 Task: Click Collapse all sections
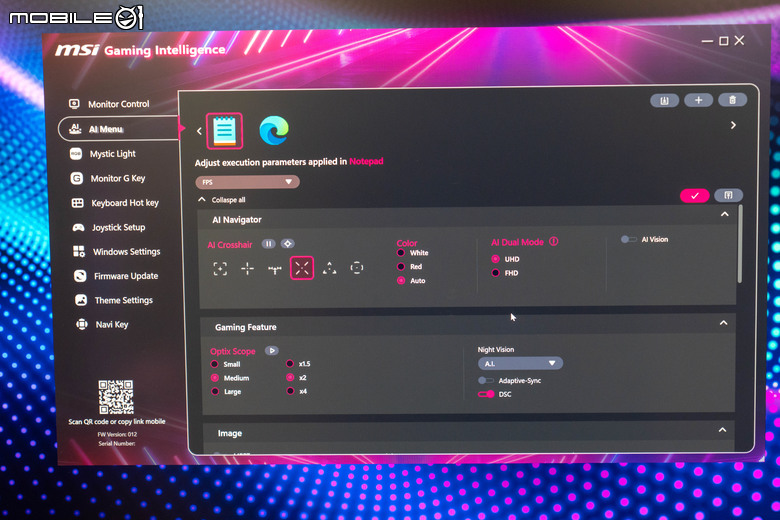pyautogui.click(x=222, y=200)
